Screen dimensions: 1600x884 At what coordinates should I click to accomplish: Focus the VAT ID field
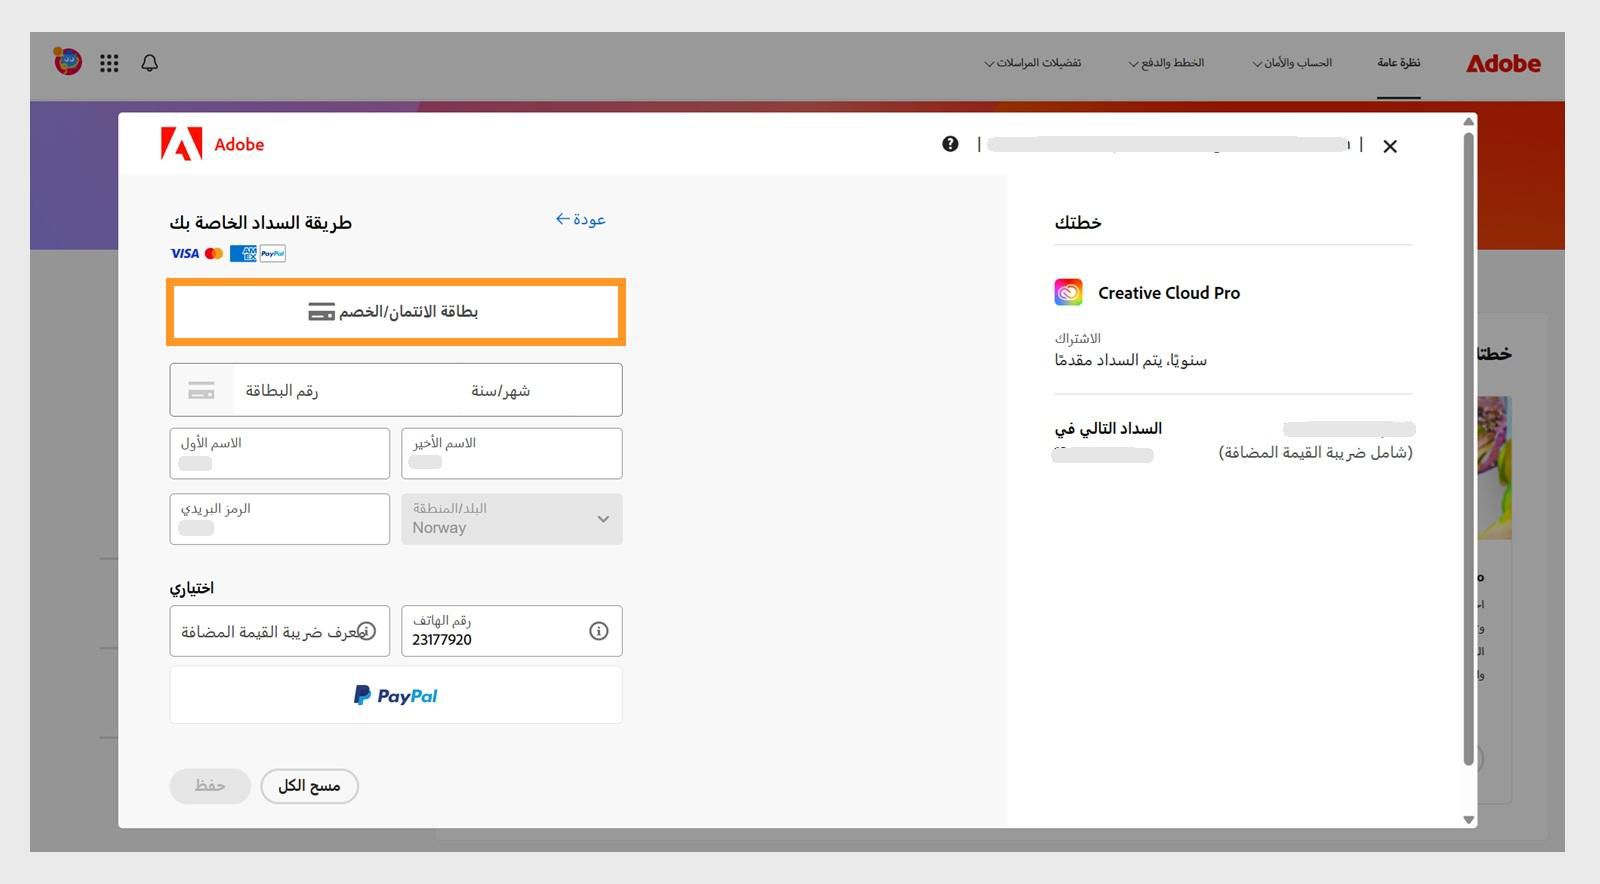pyautogui.click(x=280, y=631)
